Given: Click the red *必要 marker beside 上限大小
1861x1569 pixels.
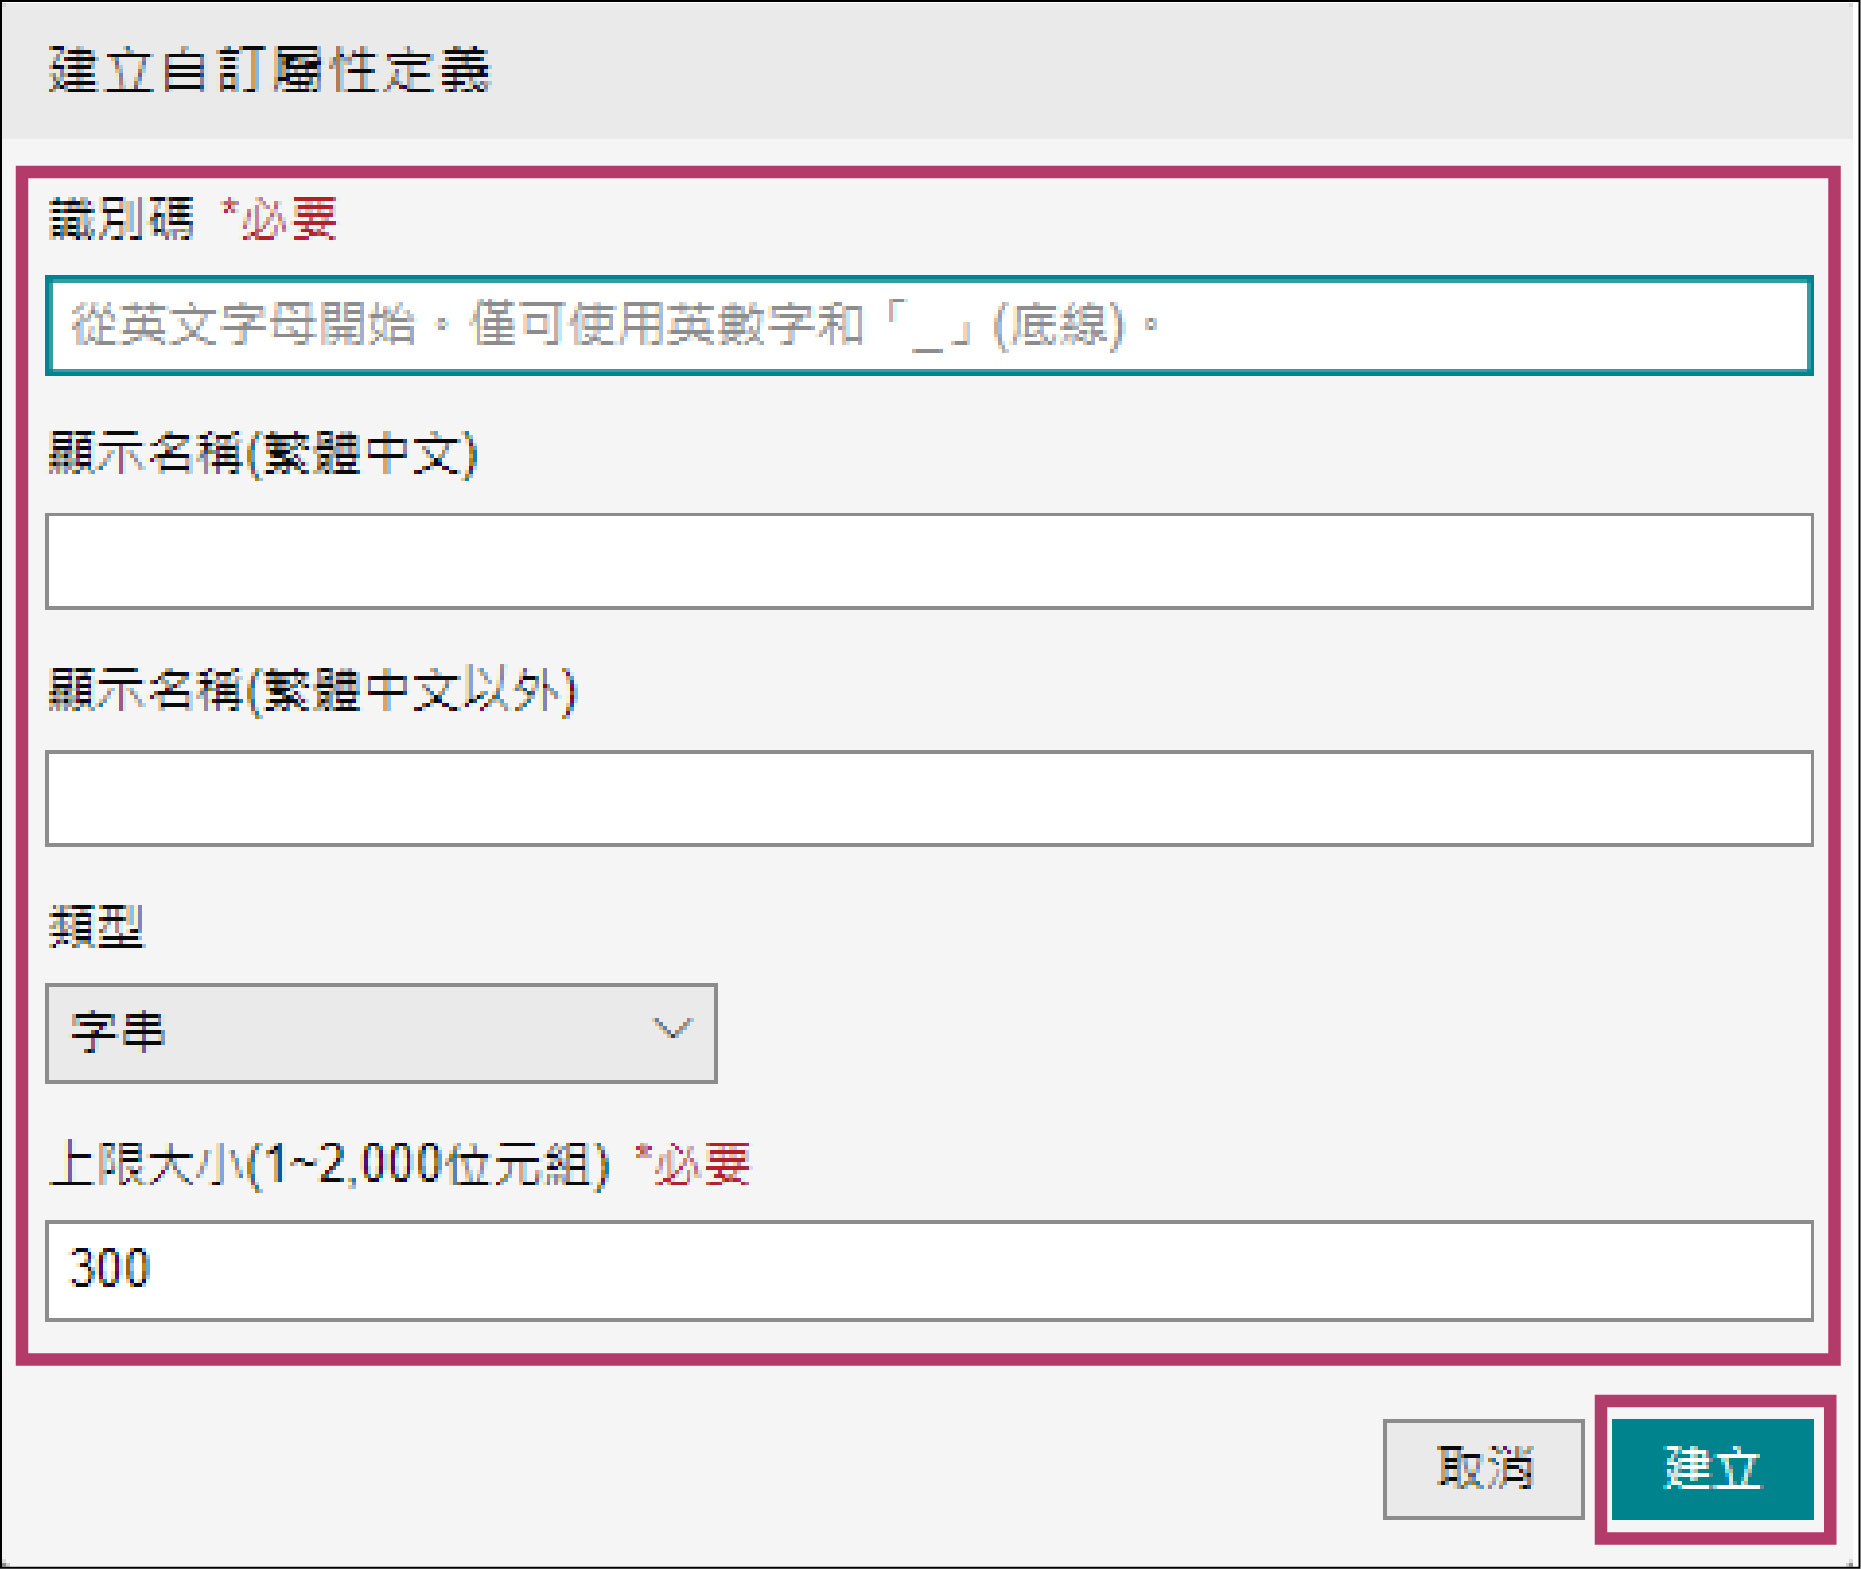Looking at the screenshot, I should (693, 1164).
